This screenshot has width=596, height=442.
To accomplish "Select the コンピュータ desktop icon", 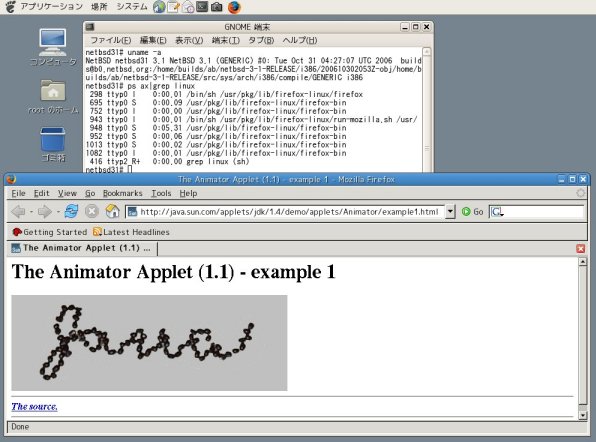I will click(53, 48).
